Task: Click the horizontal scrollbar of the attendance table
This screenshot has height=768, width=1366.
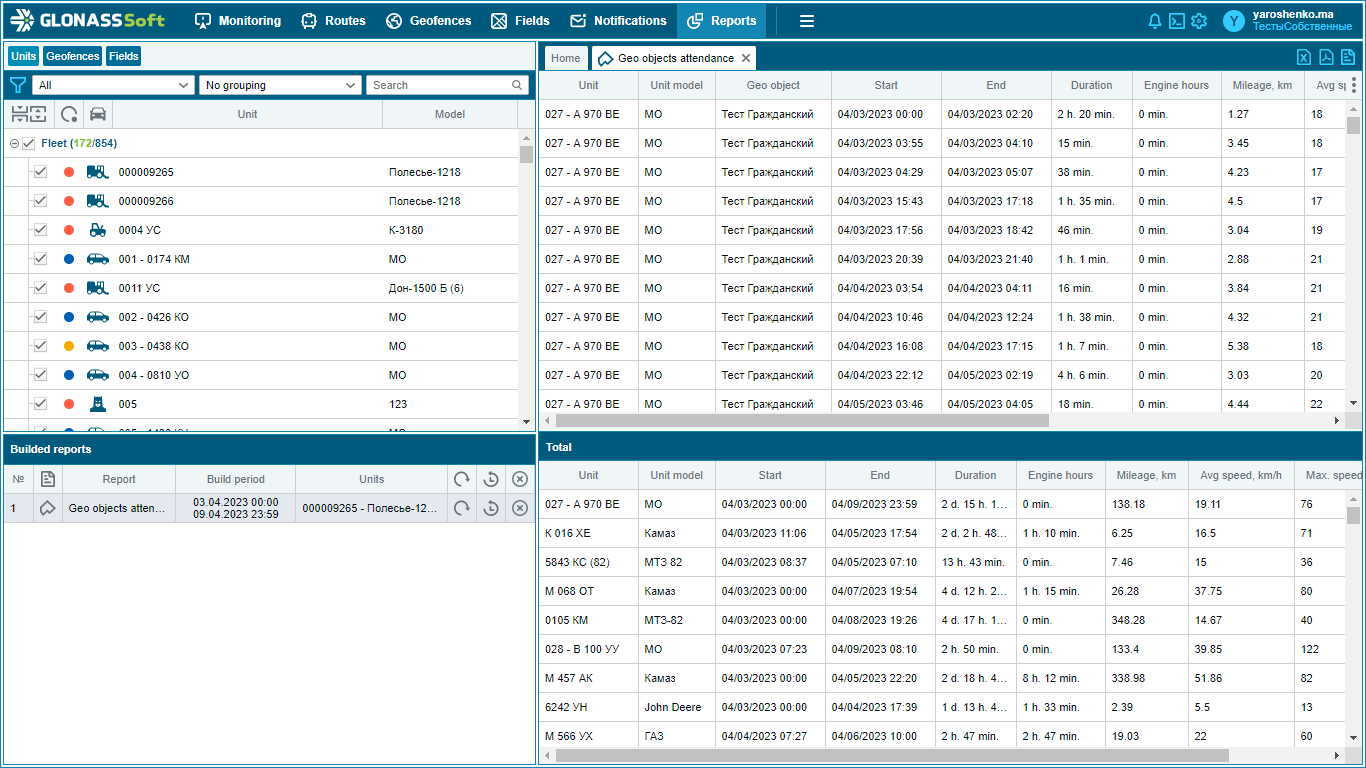Action: [x=802, y=420]
